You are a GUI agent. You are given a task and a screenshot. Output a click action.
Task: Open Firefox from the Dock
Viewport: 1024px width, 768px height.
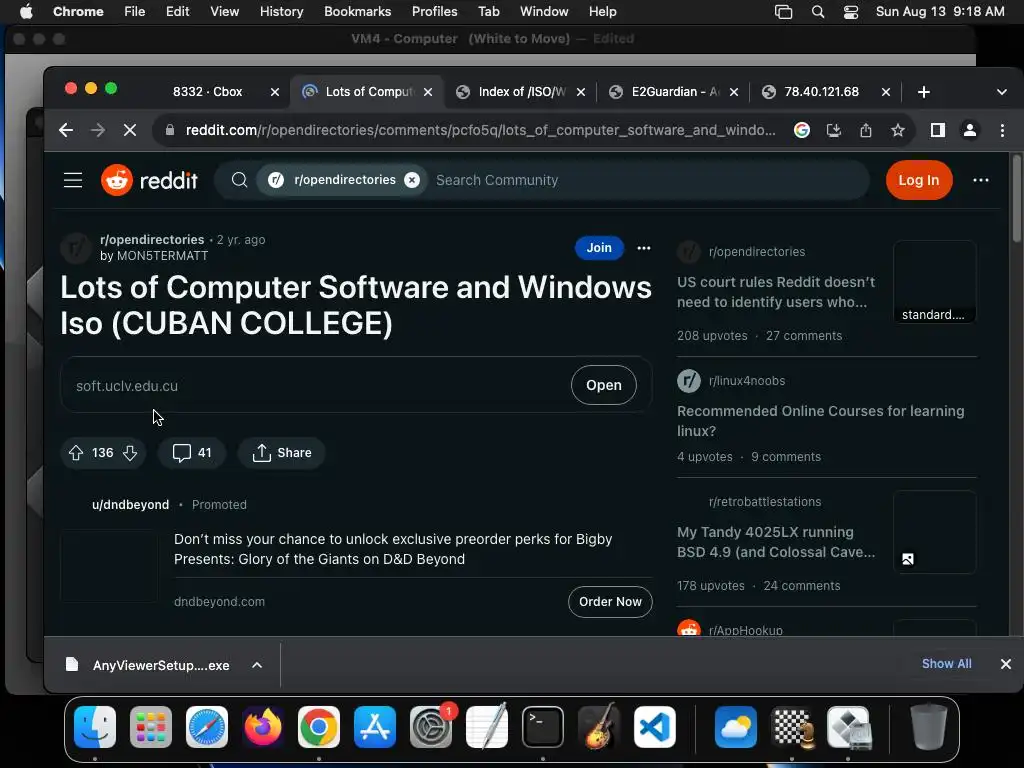click(x=263, y=727)
